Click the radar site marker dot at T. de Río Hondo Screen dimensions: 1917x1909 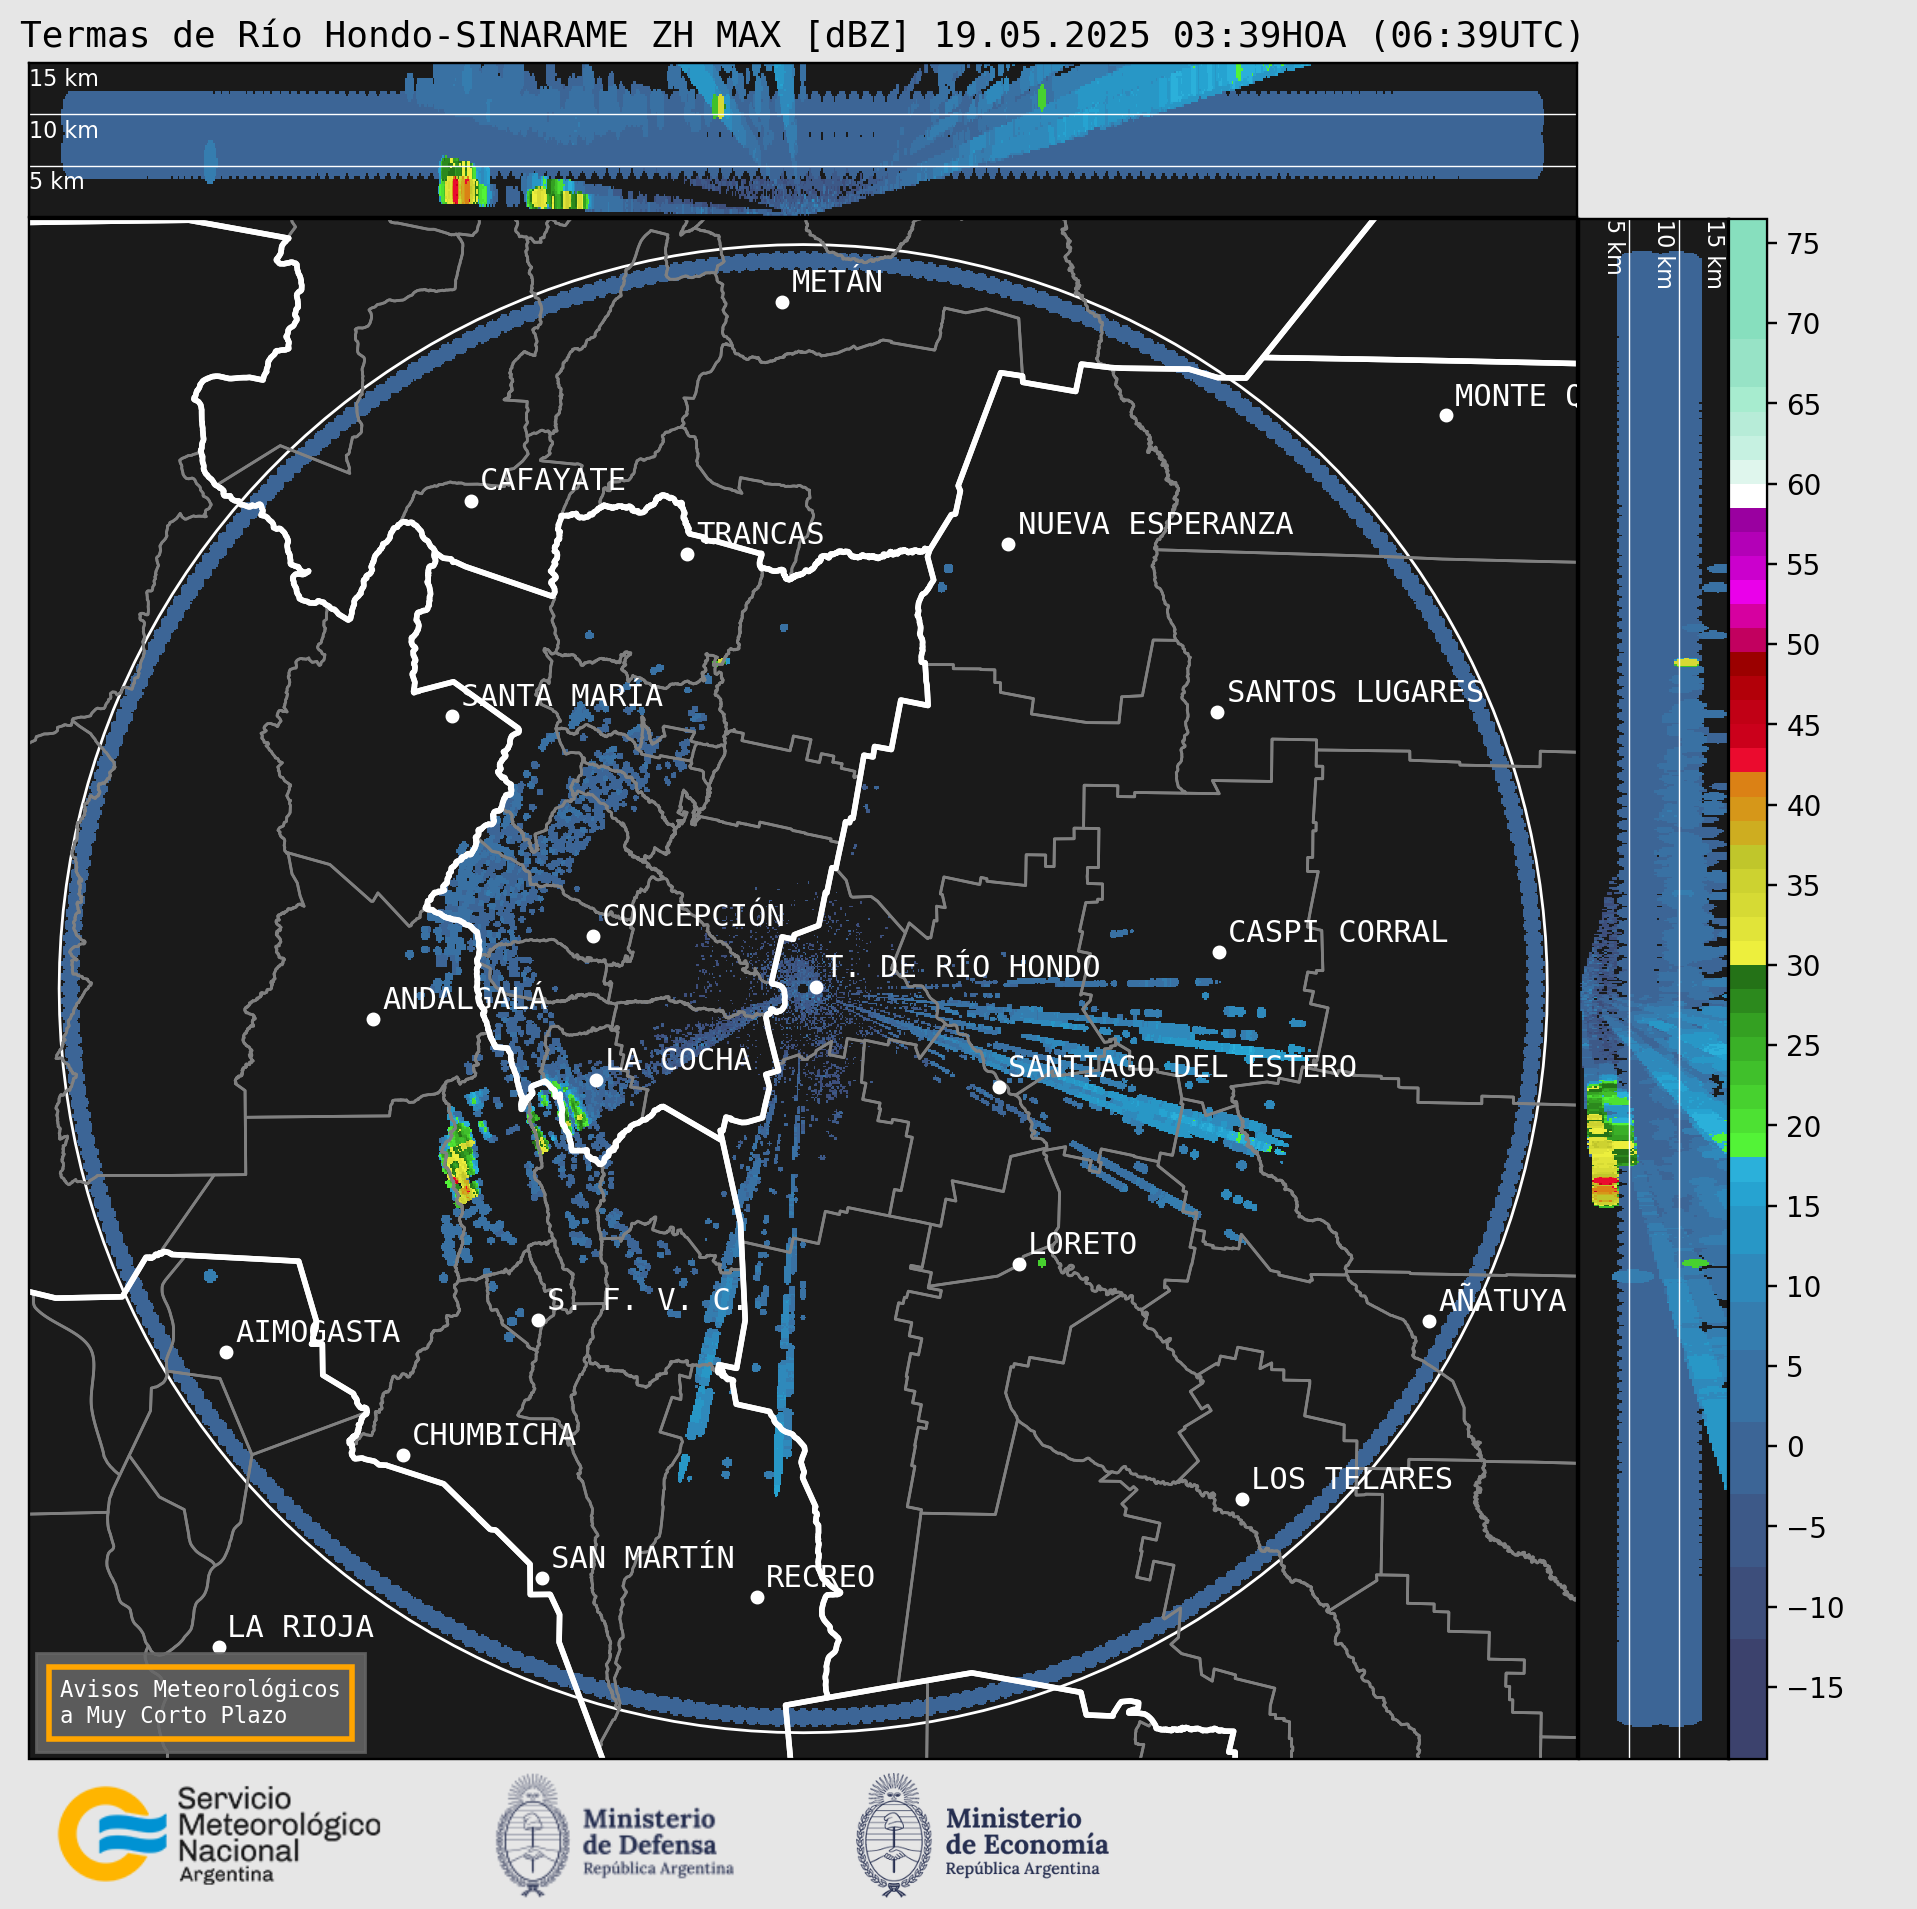tap(816, 987)
